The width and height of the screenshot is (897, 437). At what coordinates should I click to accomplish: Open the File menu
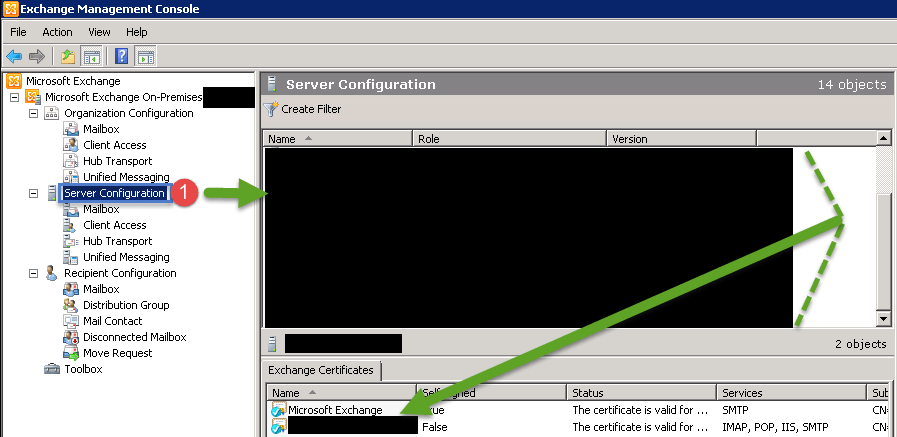tap(18, 32)
